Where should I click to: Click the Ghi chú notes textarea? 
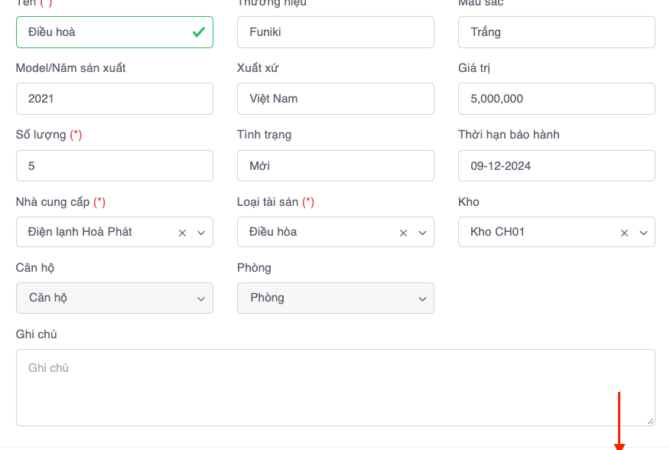pyautogui.click(x=335, y=387)
